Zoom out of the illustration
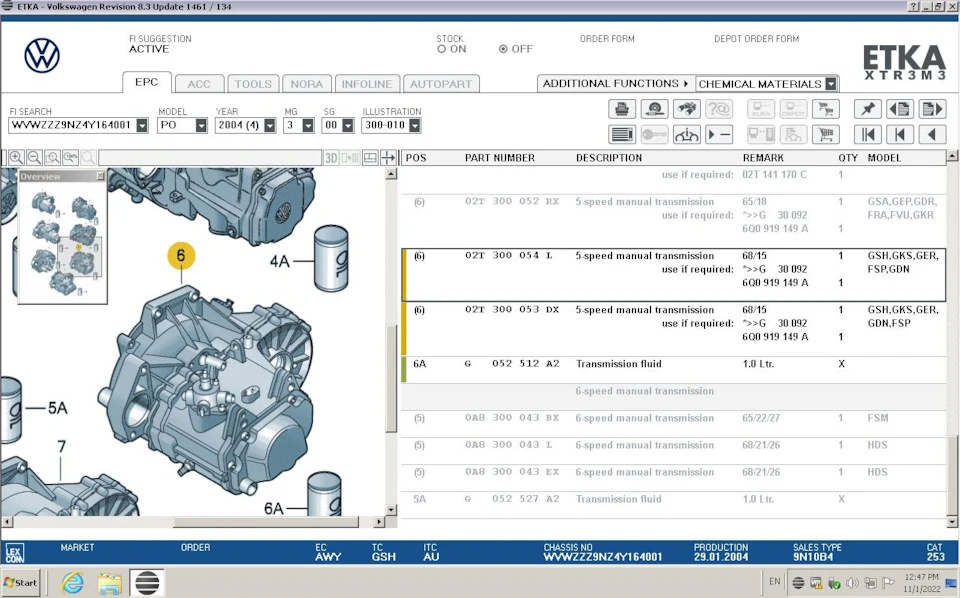The image size is (960, 598). [x=34, y=157]
